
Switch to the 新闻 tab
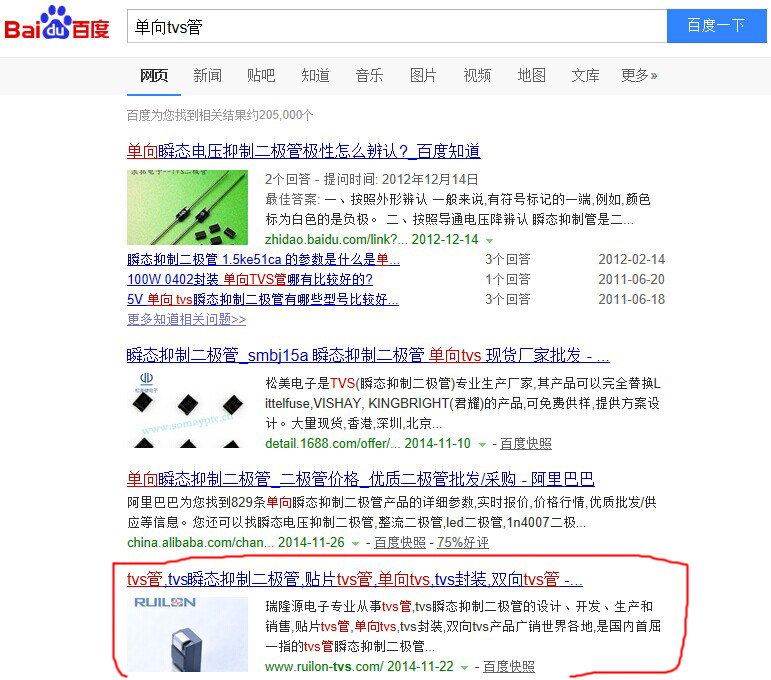click(208, 75)
